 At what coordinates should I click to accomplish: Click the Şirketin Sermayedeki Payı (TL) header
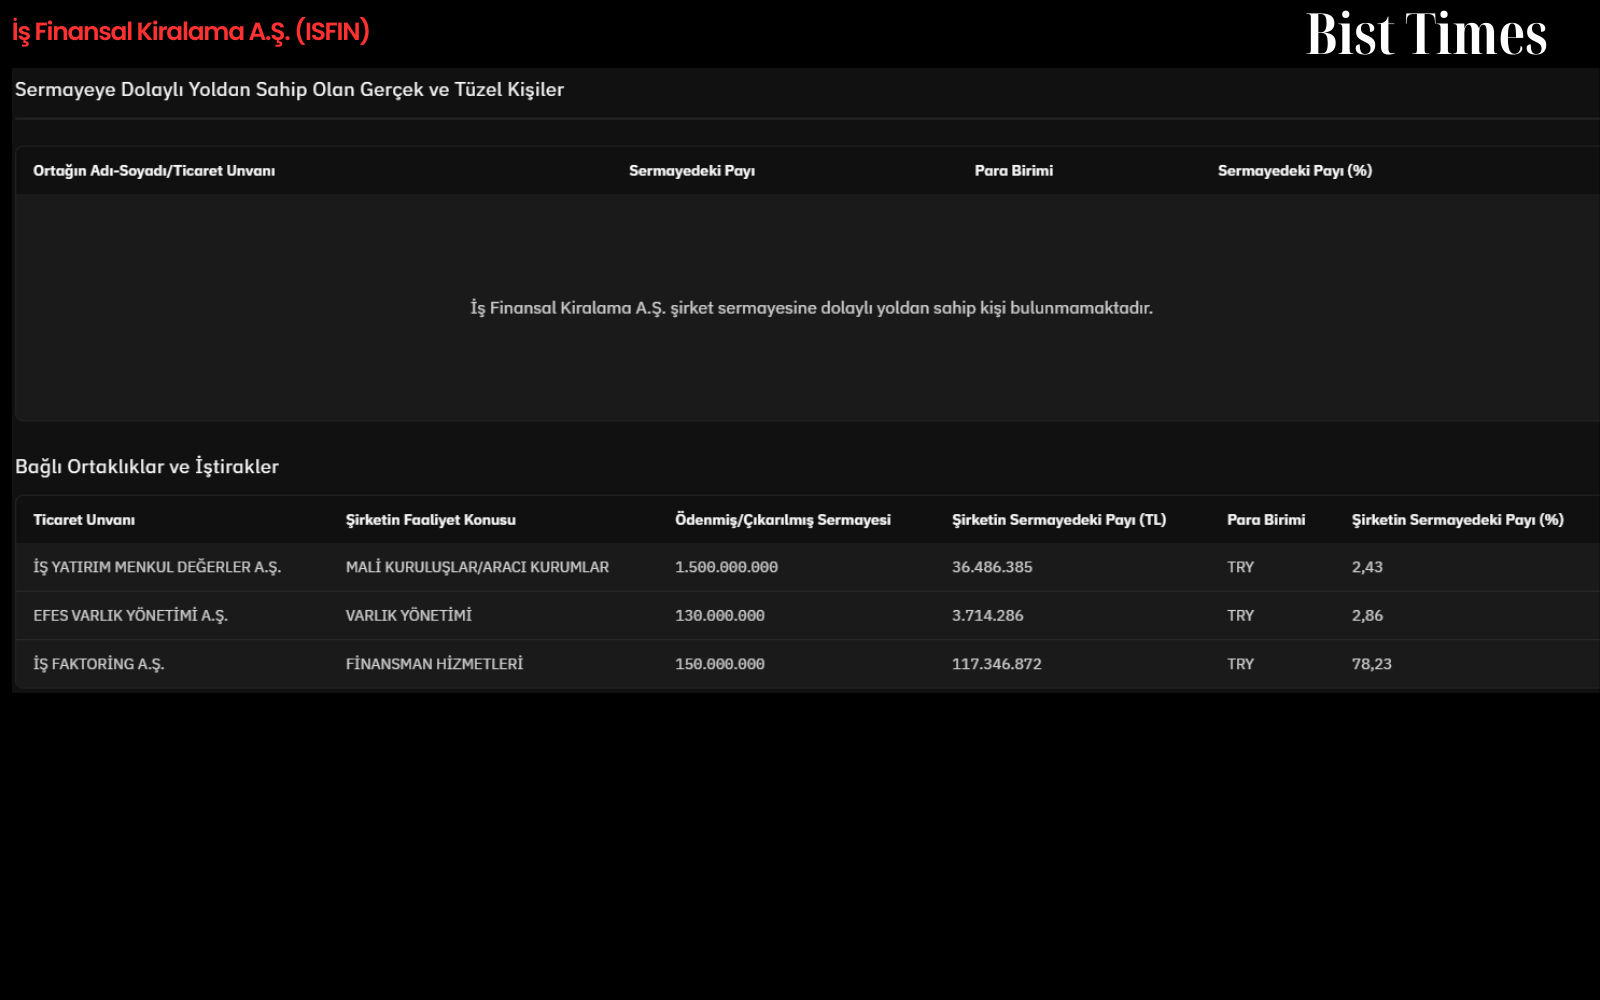pos(1059,520)
